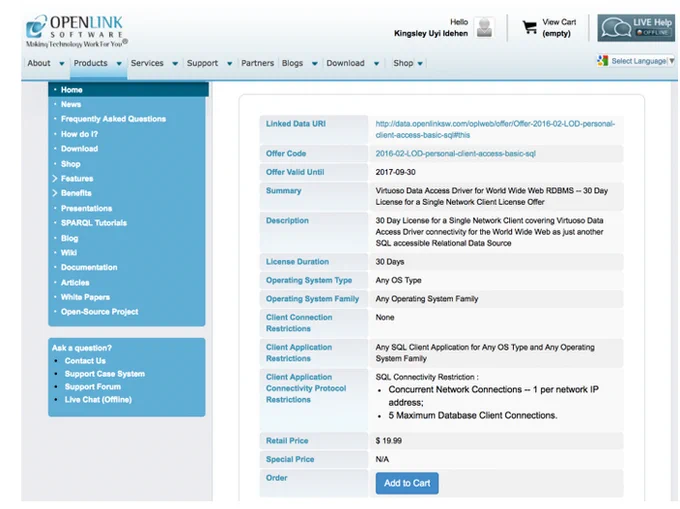Screen dimensions: 680x509
Task: Add the offer to cart
Action: (x=407, y=483)
